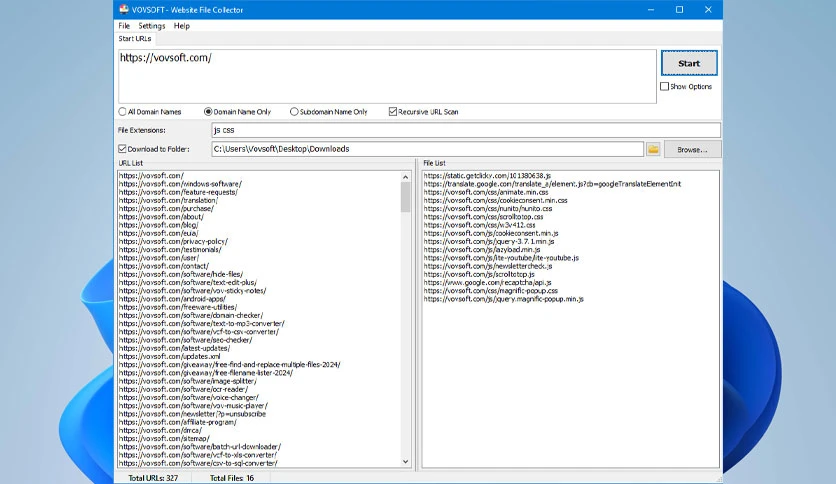Select the software/image-splitter/ URL row
The image size is (836, 484).
(188, 381)
